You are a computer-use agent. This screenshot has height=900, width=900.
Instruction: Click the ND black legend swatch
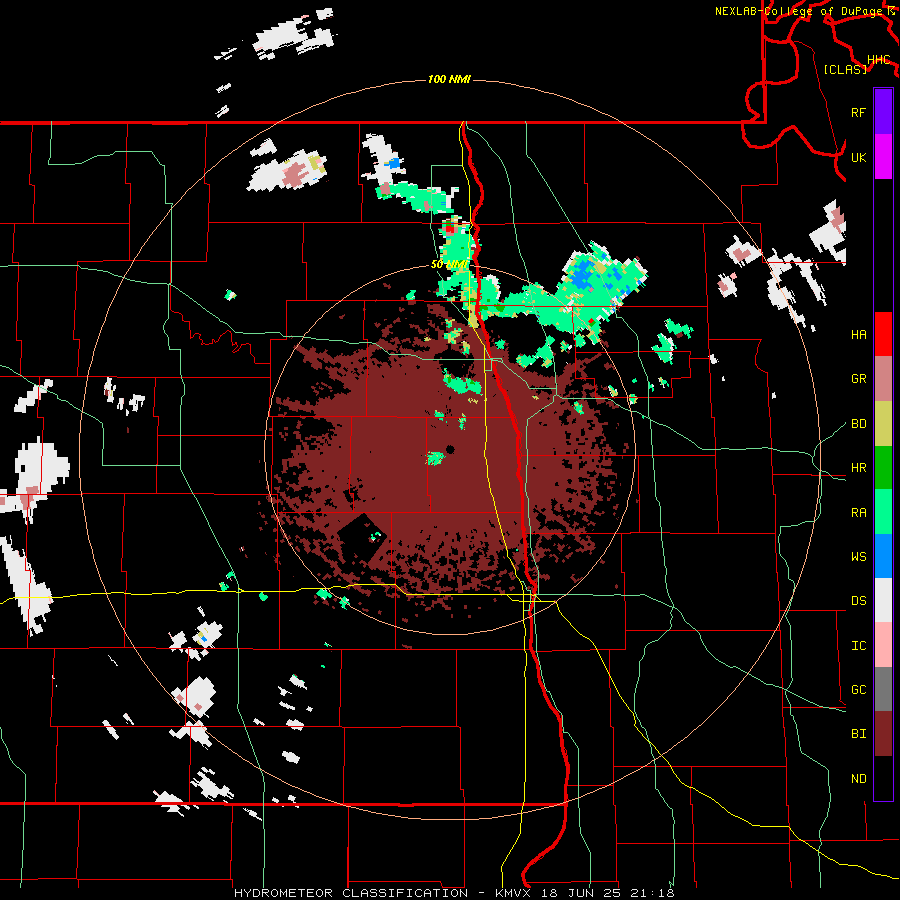point(883,778)
